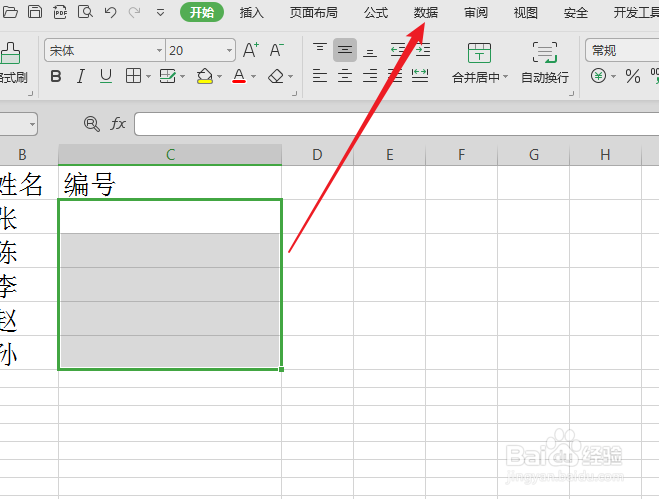Apply percent style

click(x=633, y=77)
